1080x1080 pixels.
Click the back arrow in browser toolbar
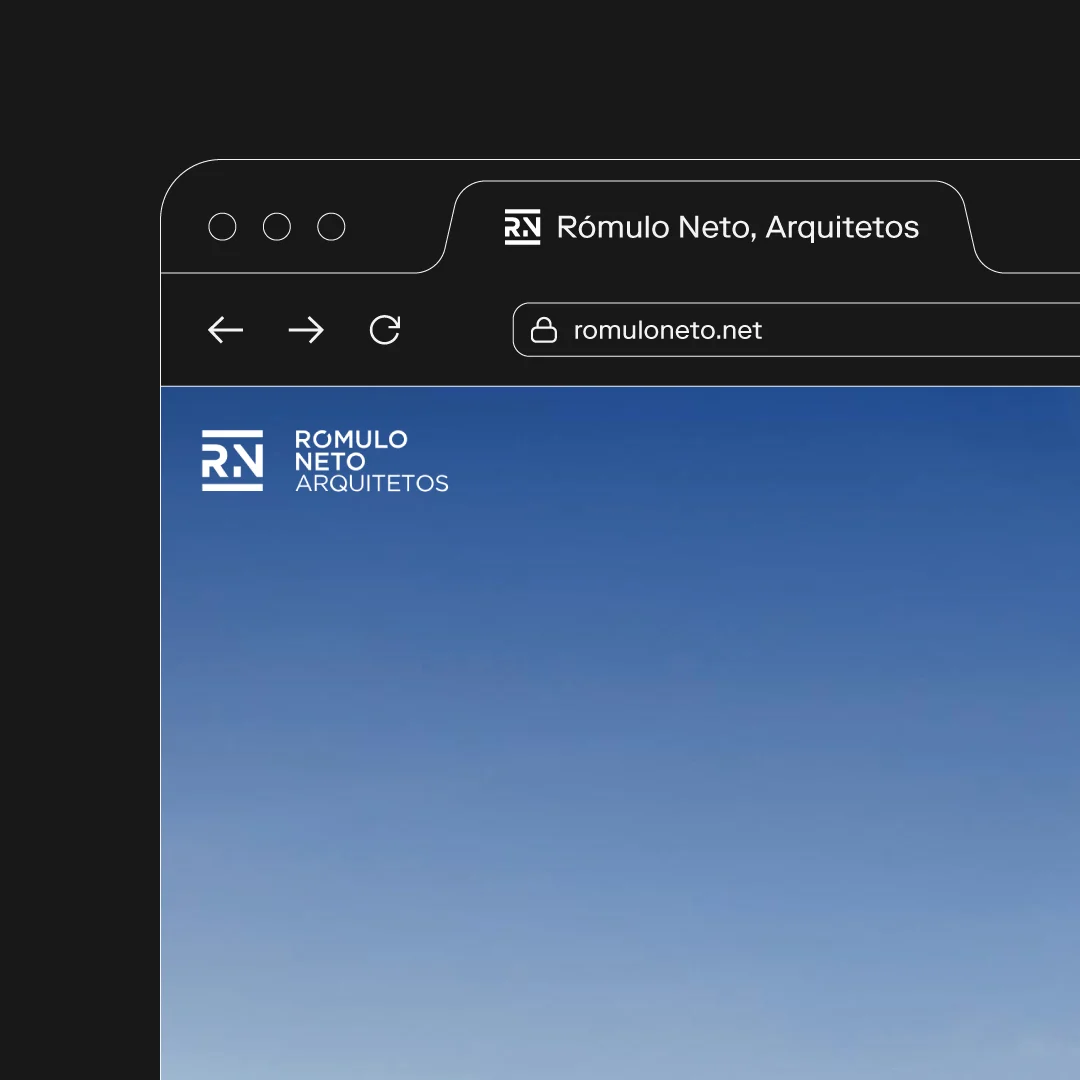[x=225, y=330]
